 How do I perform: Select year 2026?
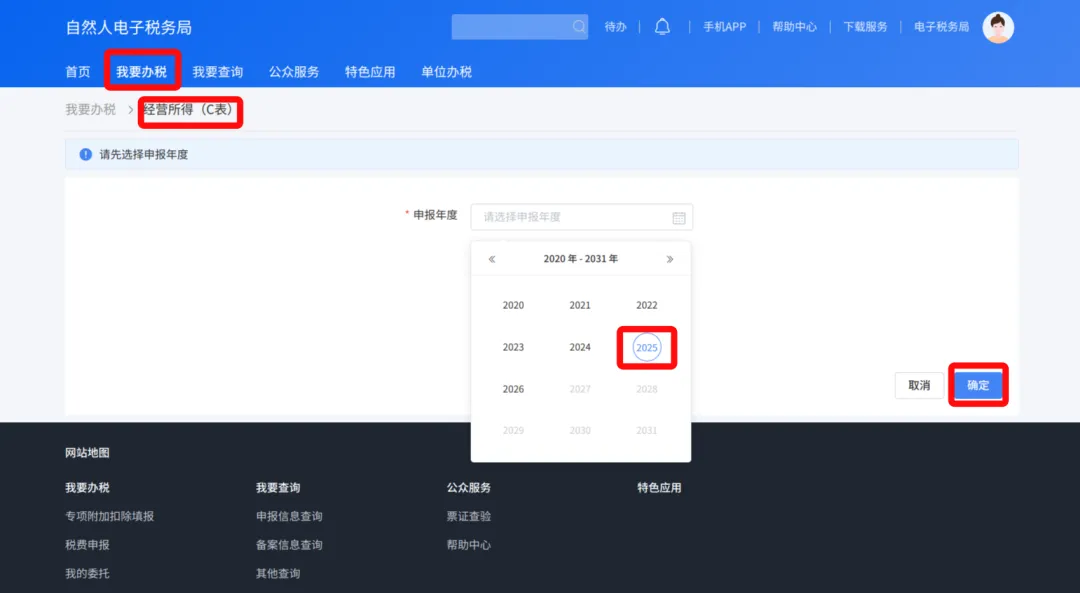pyautogui.click(x=513, y=389)
